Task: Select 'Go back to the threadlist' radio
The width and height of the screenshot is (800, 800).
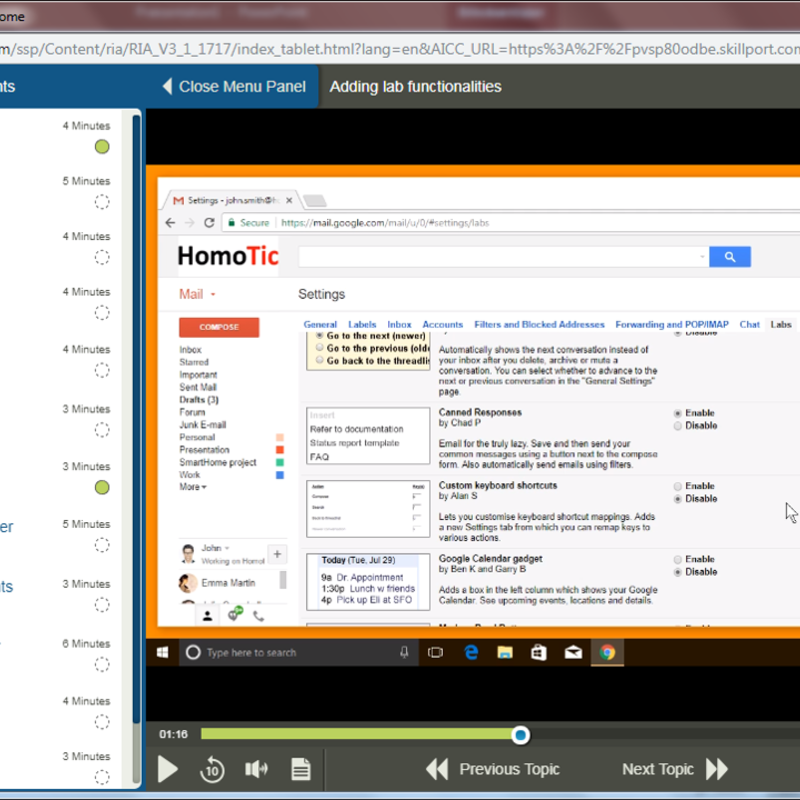Action: [319, 360]
